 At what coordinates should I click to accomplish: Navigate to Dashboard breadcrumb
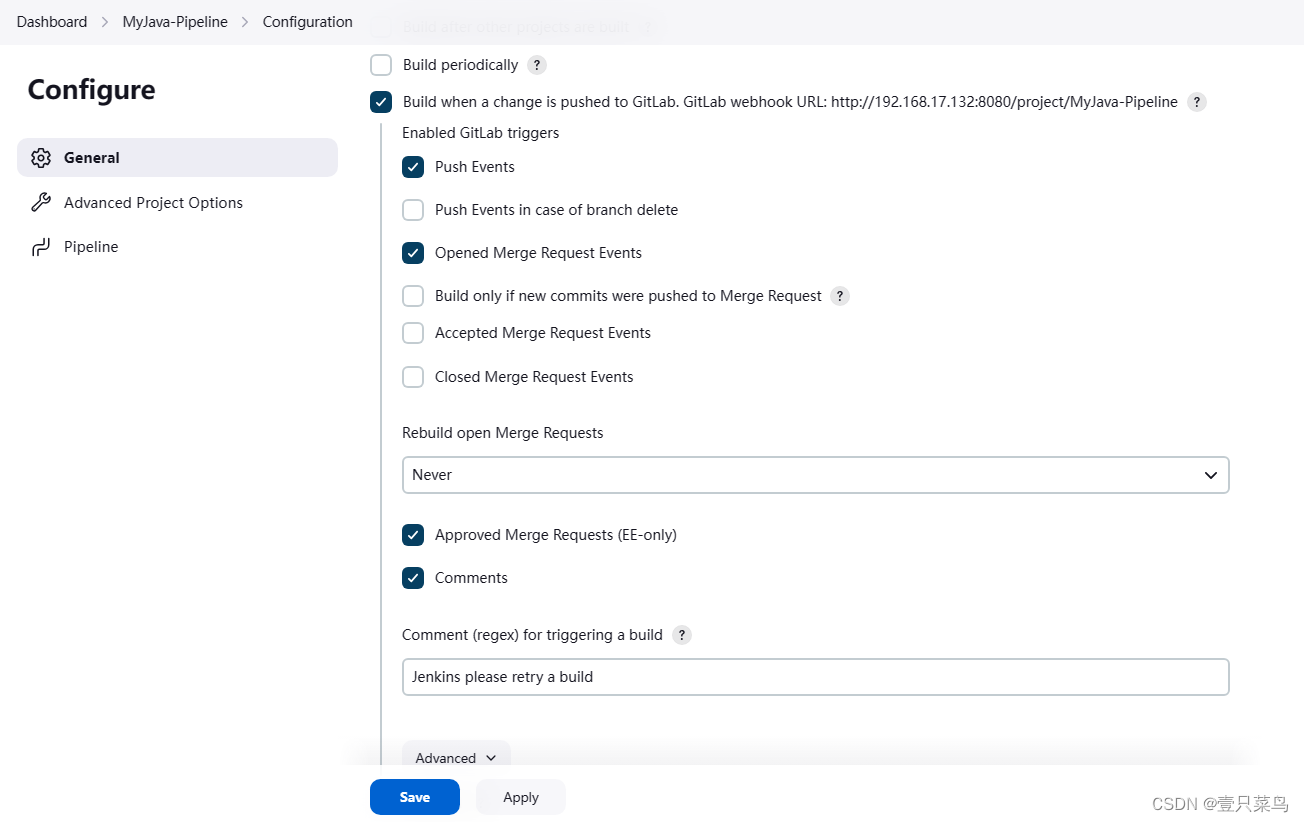pos(52,22)
